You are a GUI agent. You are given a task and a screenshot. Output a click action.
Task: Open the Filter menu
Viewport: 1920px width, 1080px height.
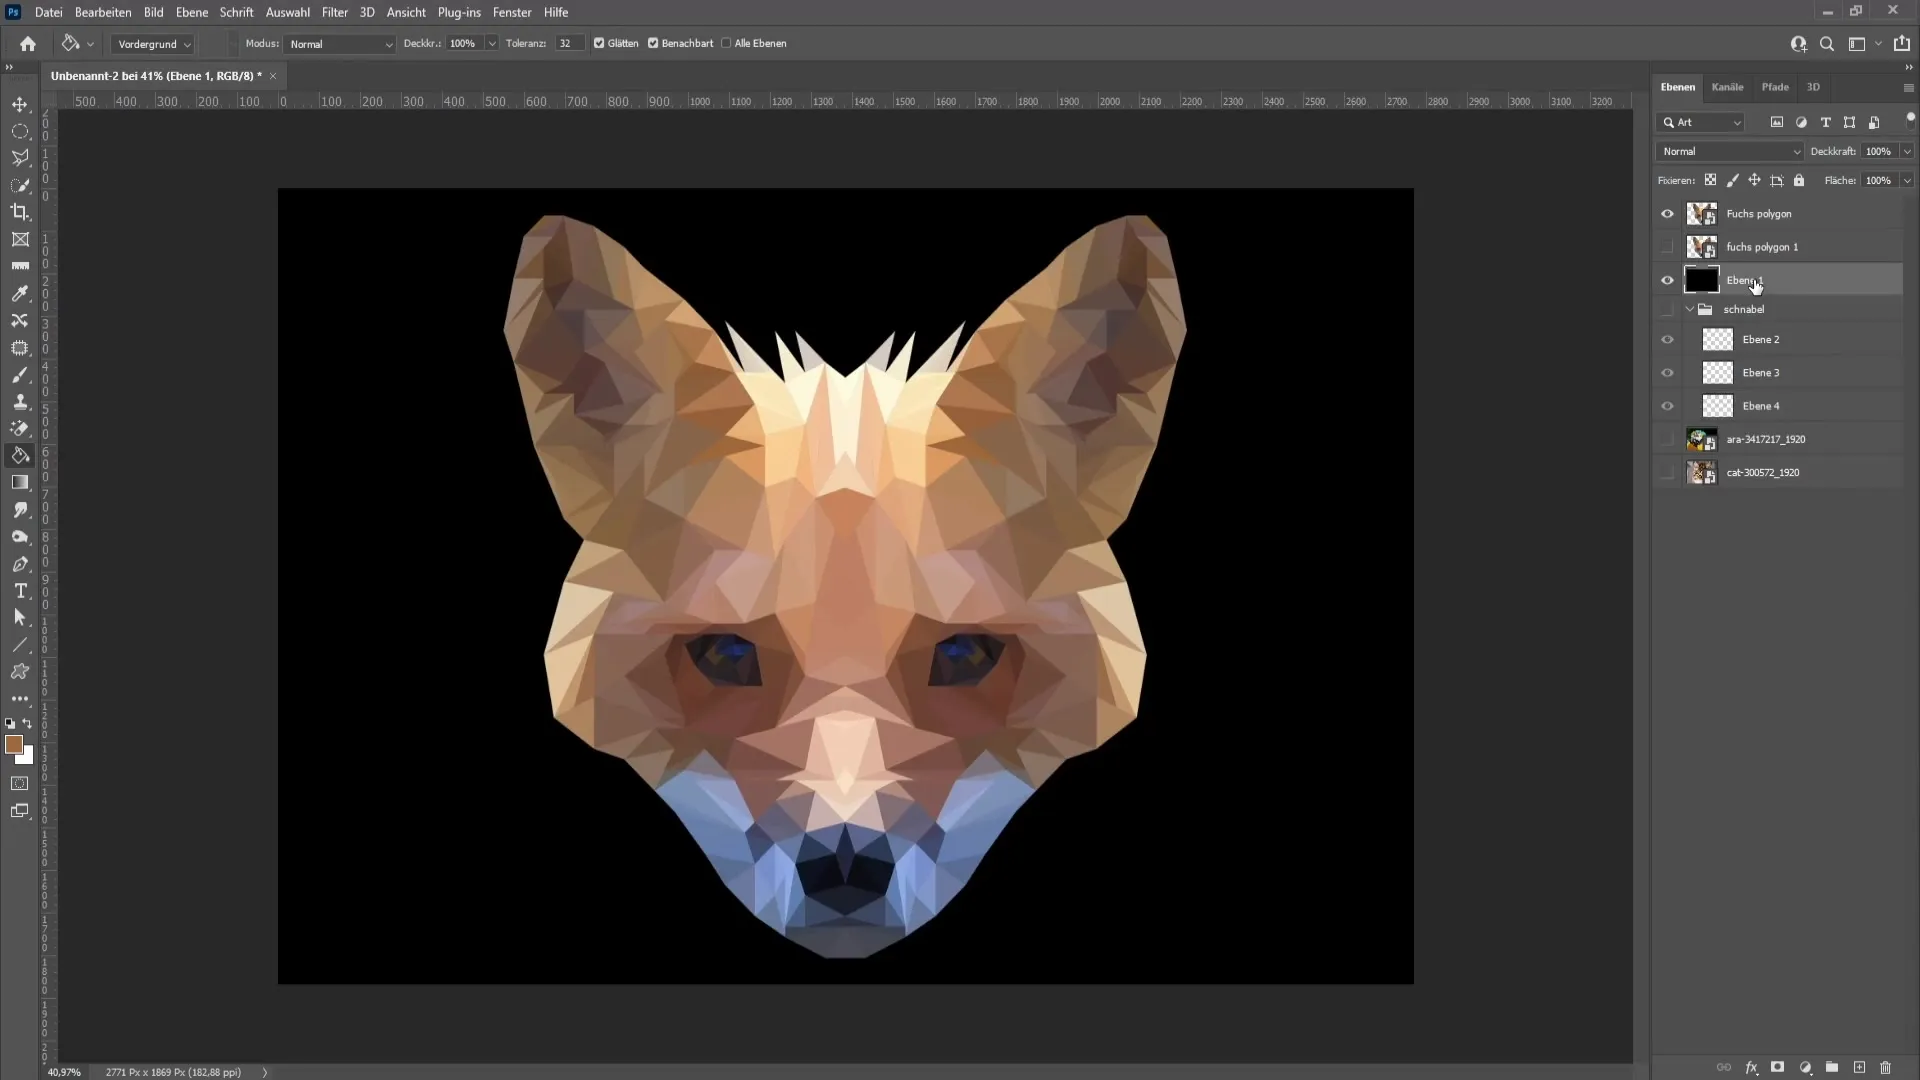coord(334,12)
